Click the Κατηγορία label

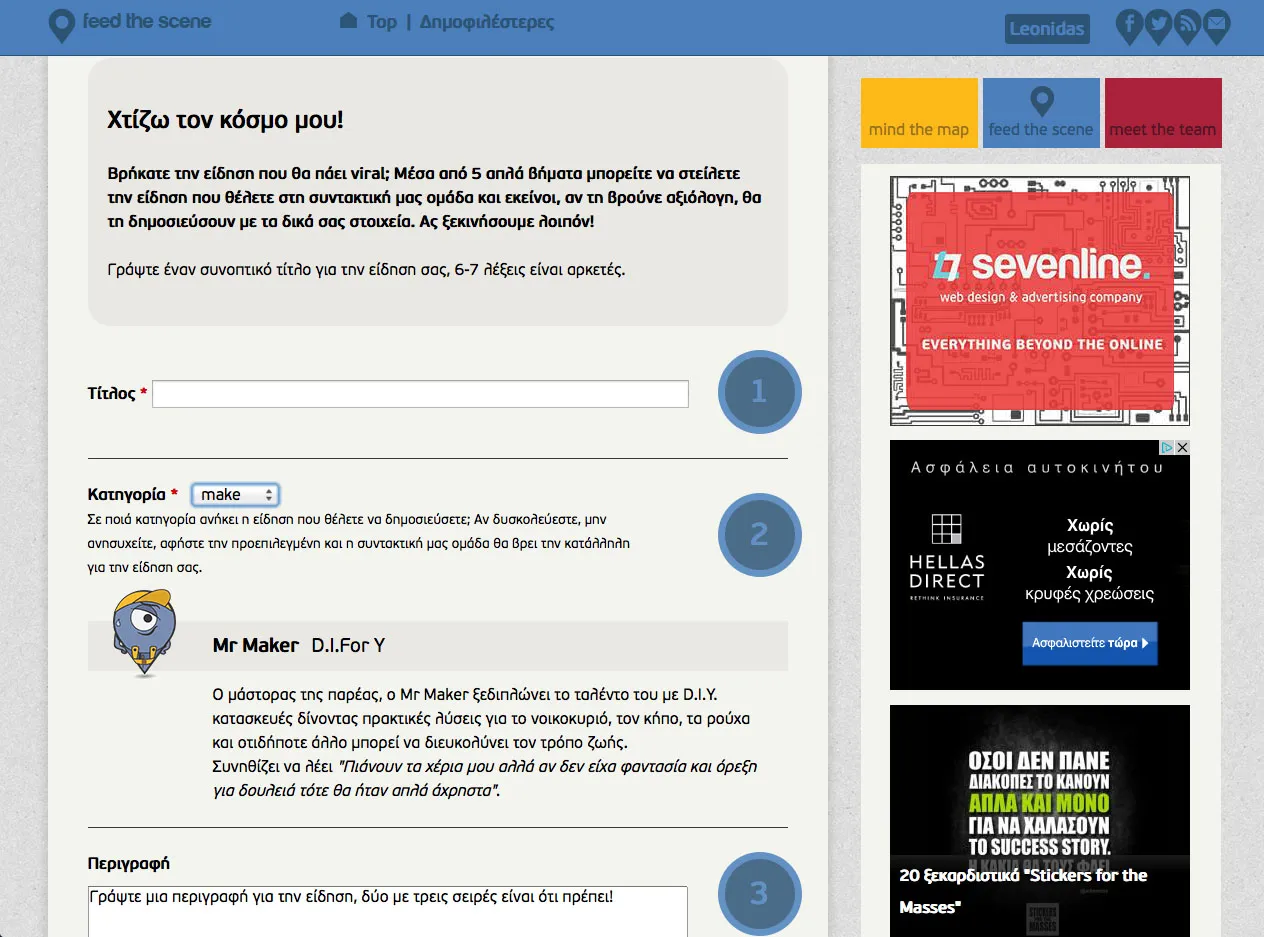(x=127, y=494)
